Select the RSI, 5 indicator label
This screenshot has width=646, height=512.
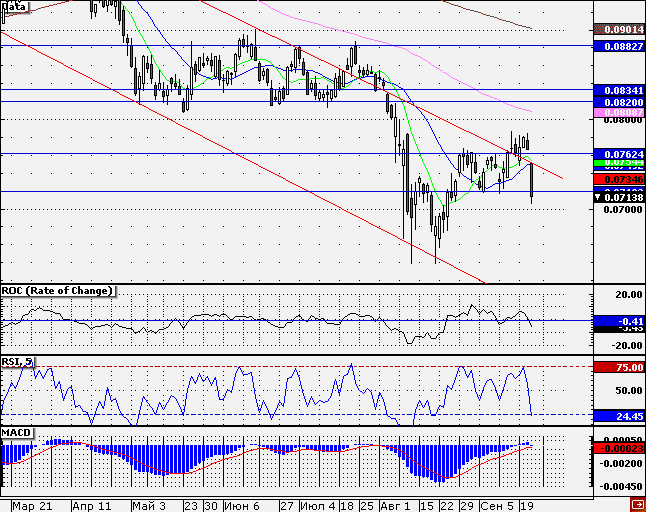click(x=20, y=361)
